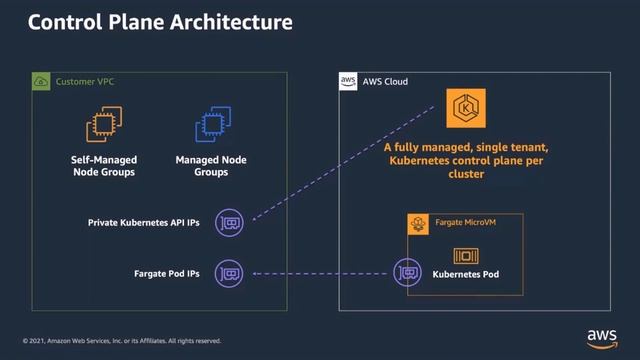Click the AWS Cloud logo badge
The width and height of the screenshot is (640, 360).
(x=348, y=81)
